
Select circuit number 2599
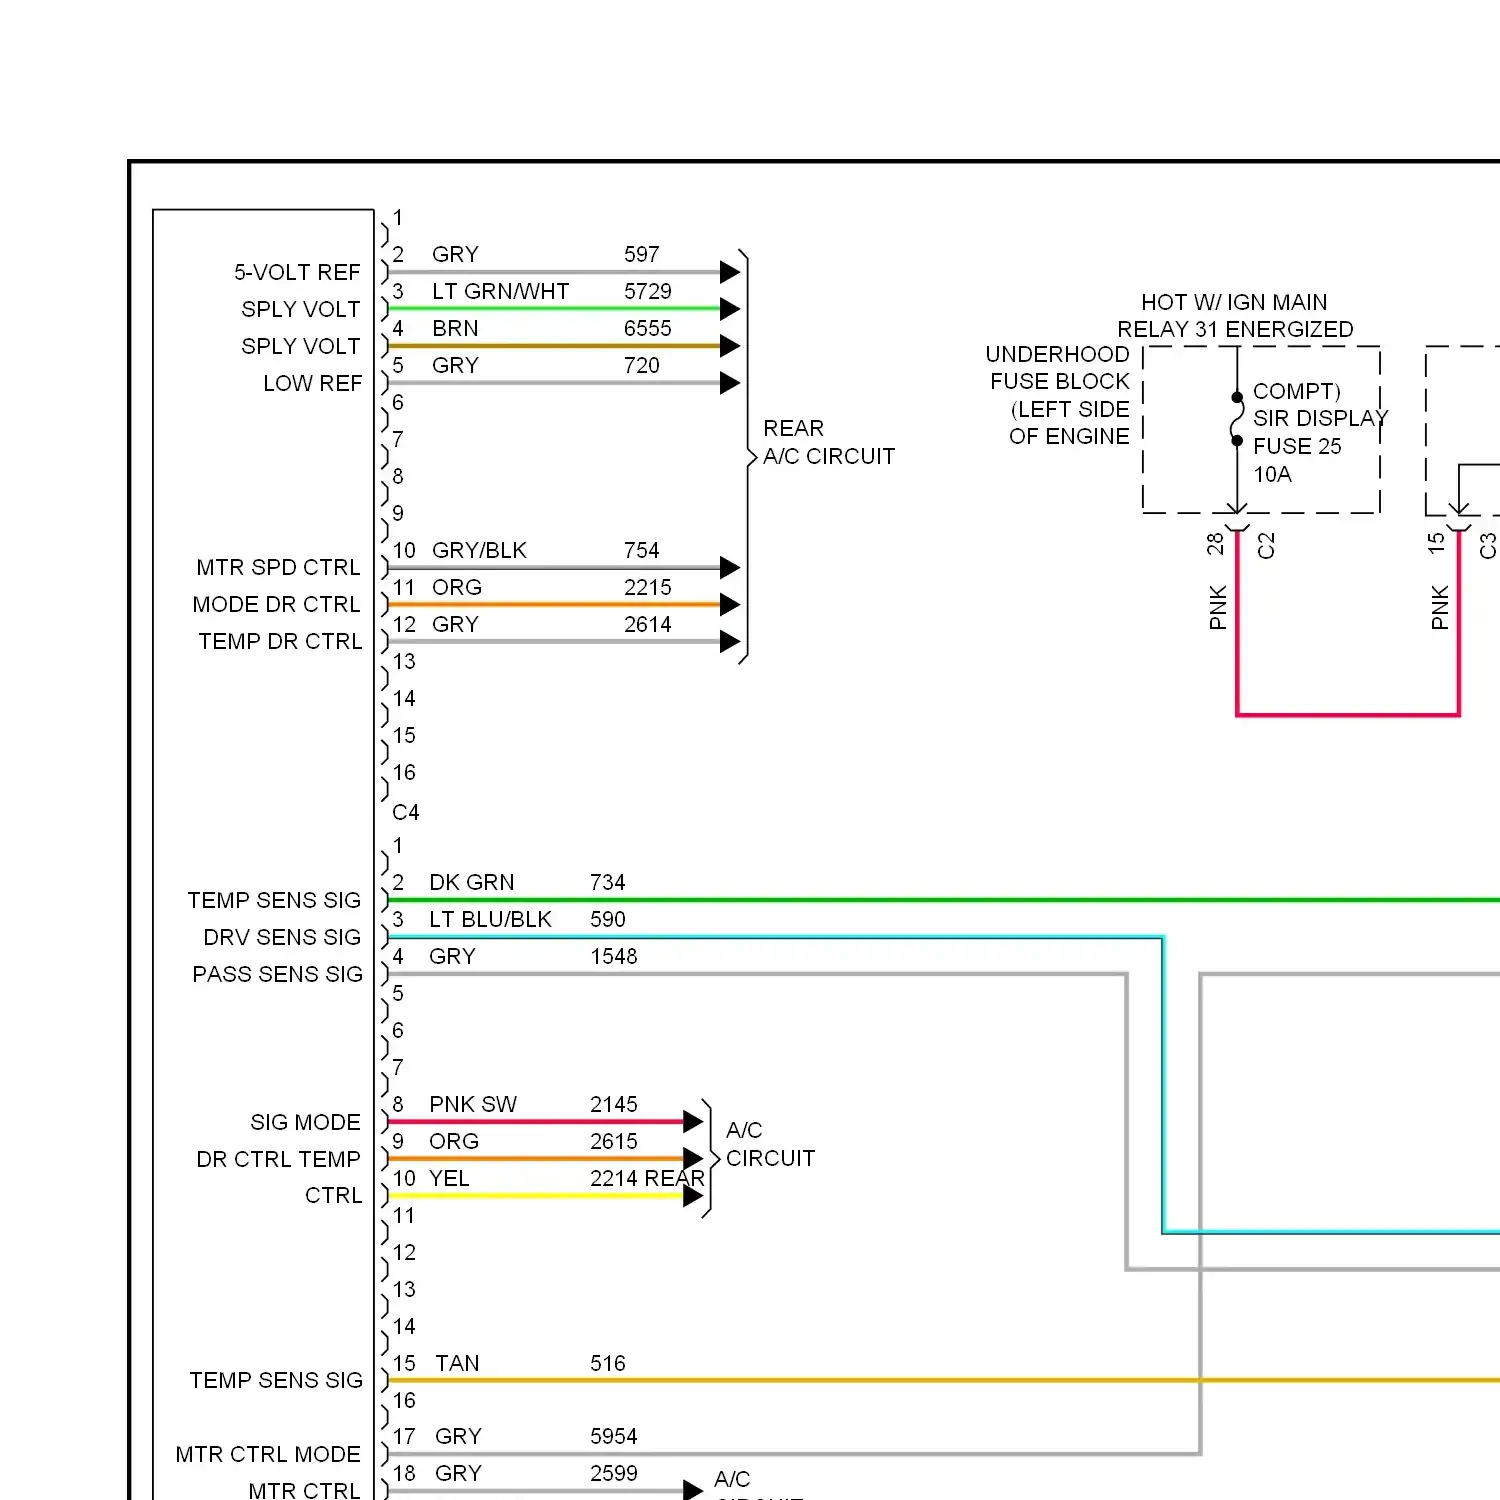[614, 1474]
